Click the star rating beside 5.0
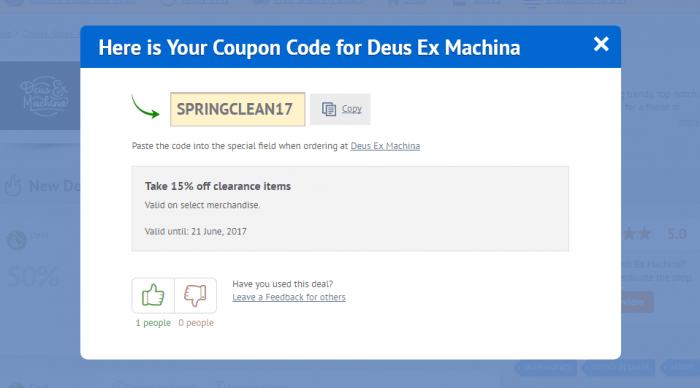 pos(637,234)
